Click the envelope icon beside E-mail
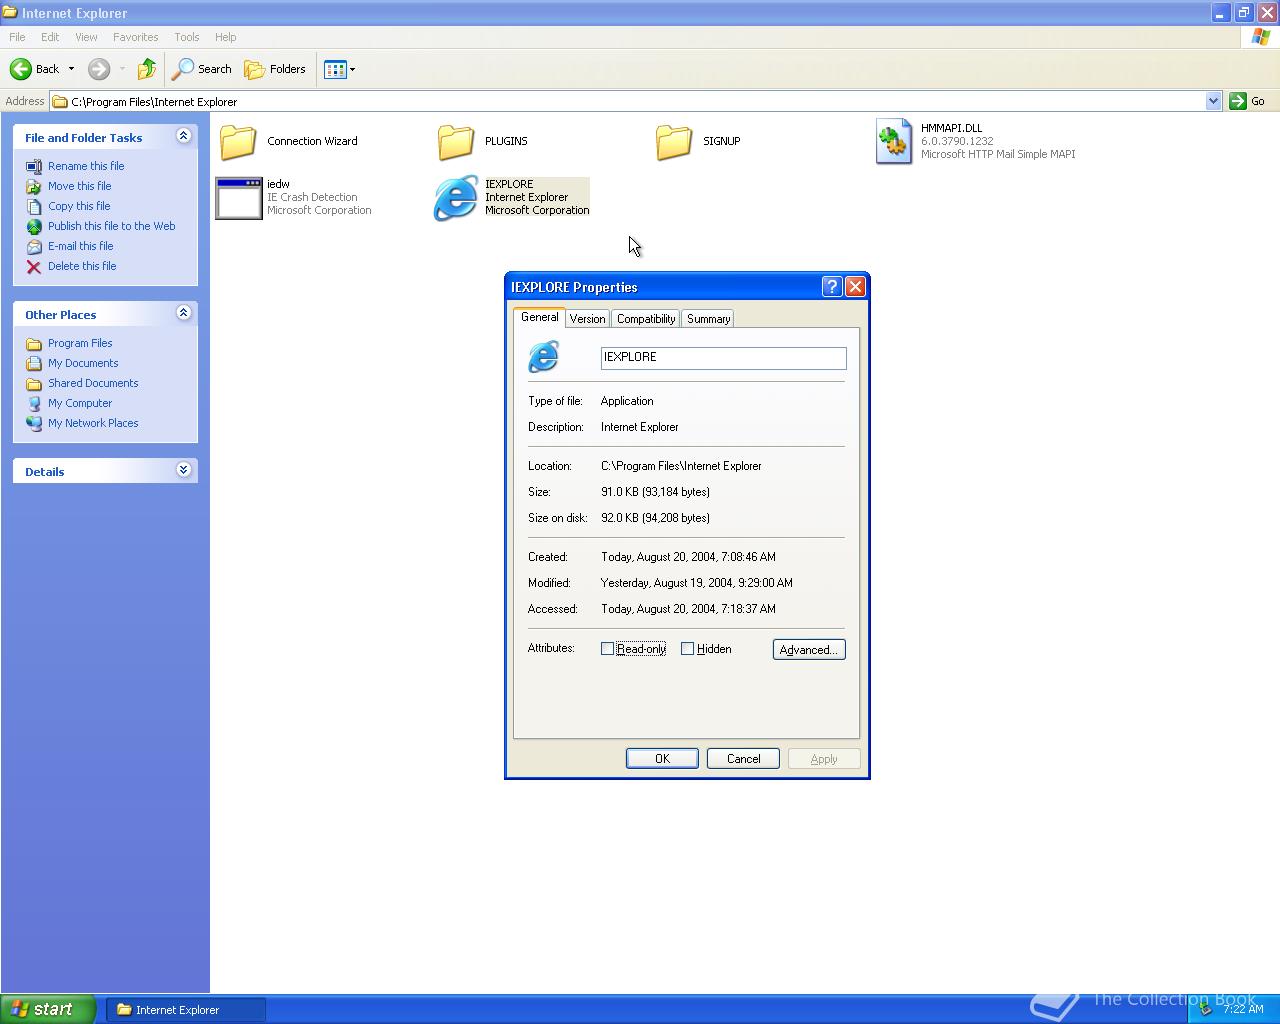The image size is (1280, 1024). [34, 247]
